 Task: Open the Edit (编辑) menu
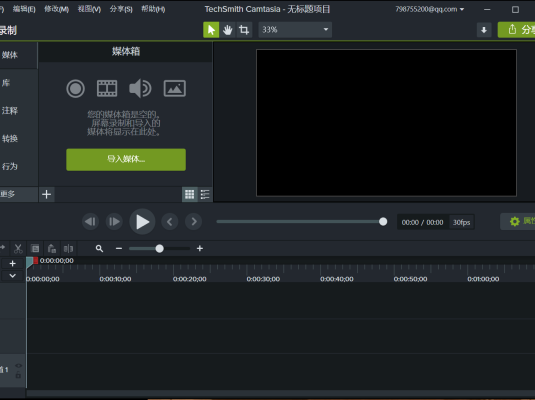(x=24, y=9)
